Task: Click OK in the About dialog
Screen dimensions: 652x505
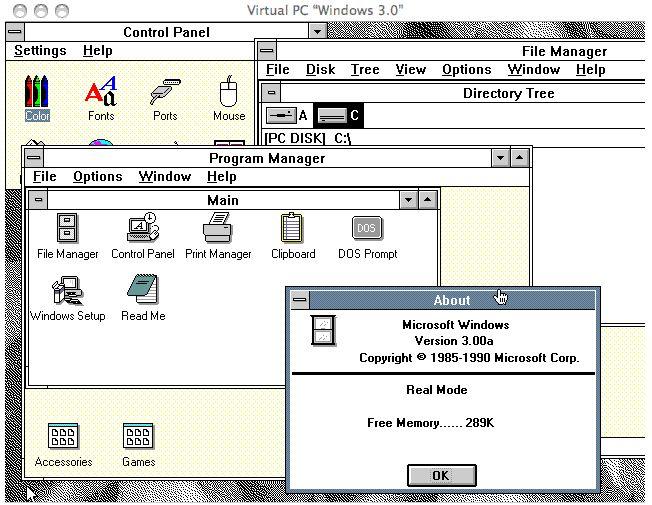Action: pos(442,475)
